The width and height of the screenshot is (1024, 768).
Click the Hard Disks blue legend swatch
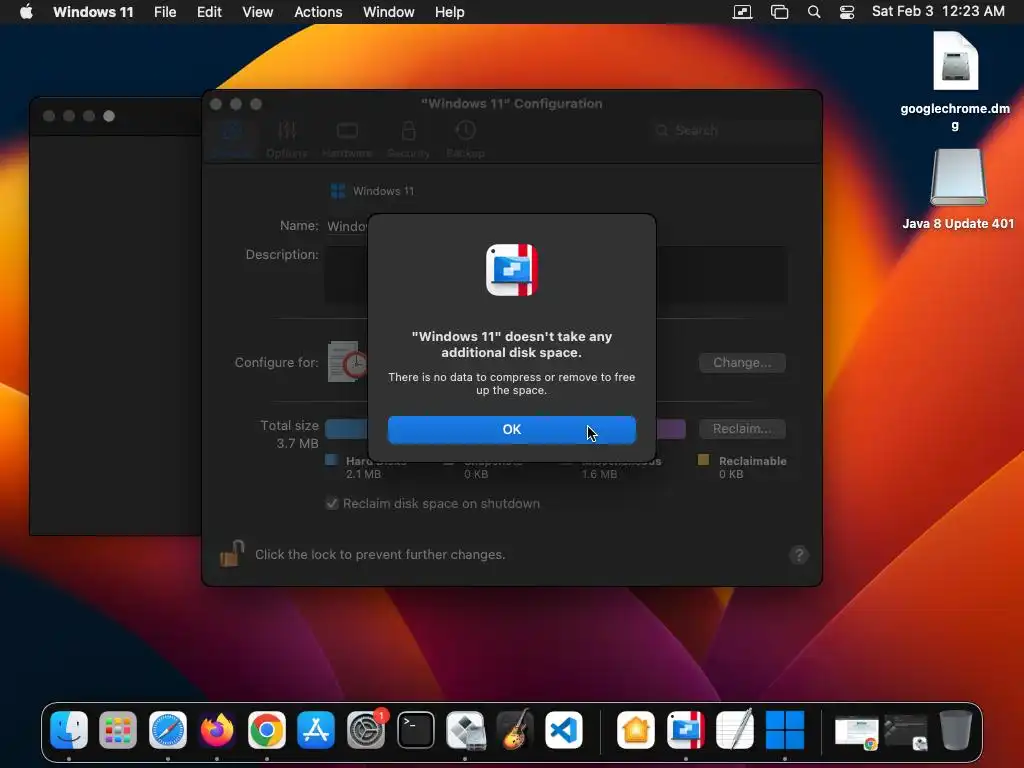331,460
